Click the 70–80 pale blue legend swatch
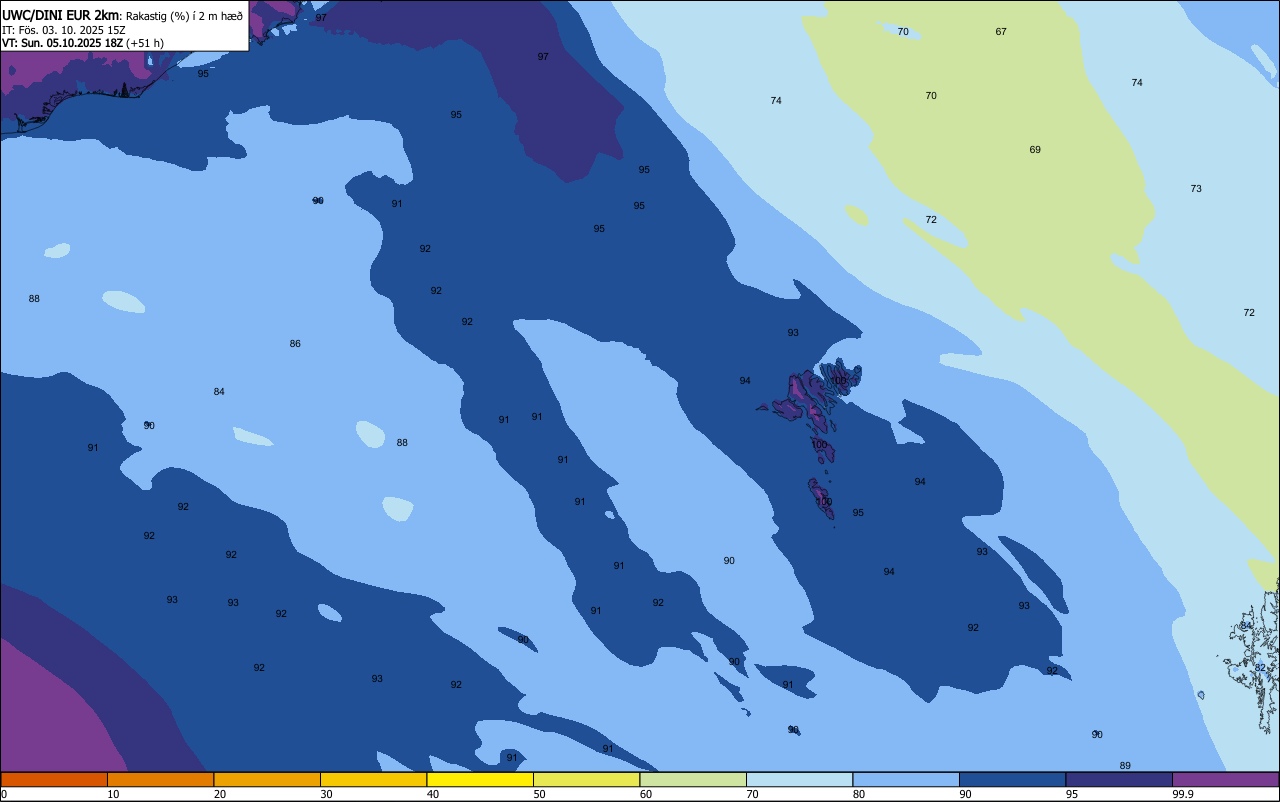 click(799, 779)
